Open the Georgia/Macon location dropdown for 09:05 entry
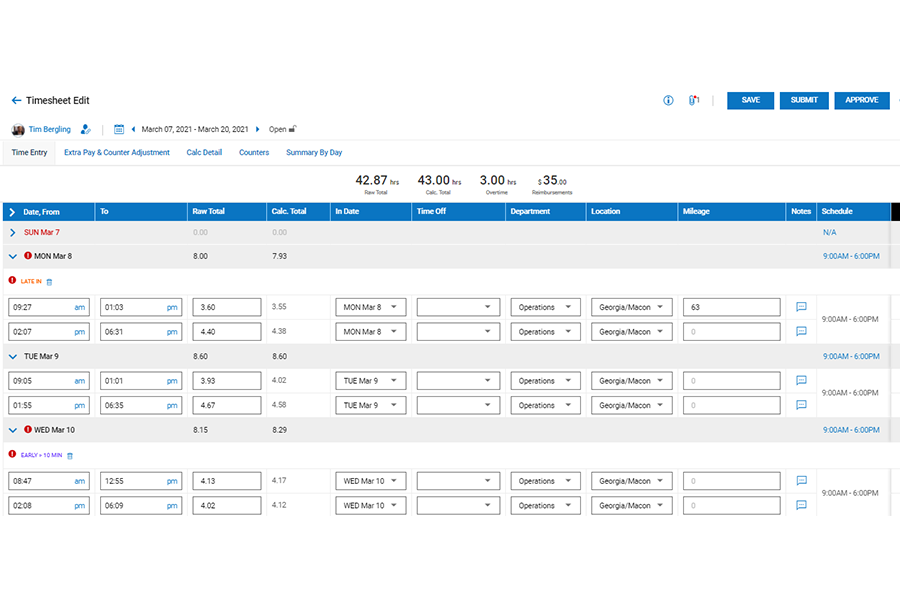 tap(631, 381)
